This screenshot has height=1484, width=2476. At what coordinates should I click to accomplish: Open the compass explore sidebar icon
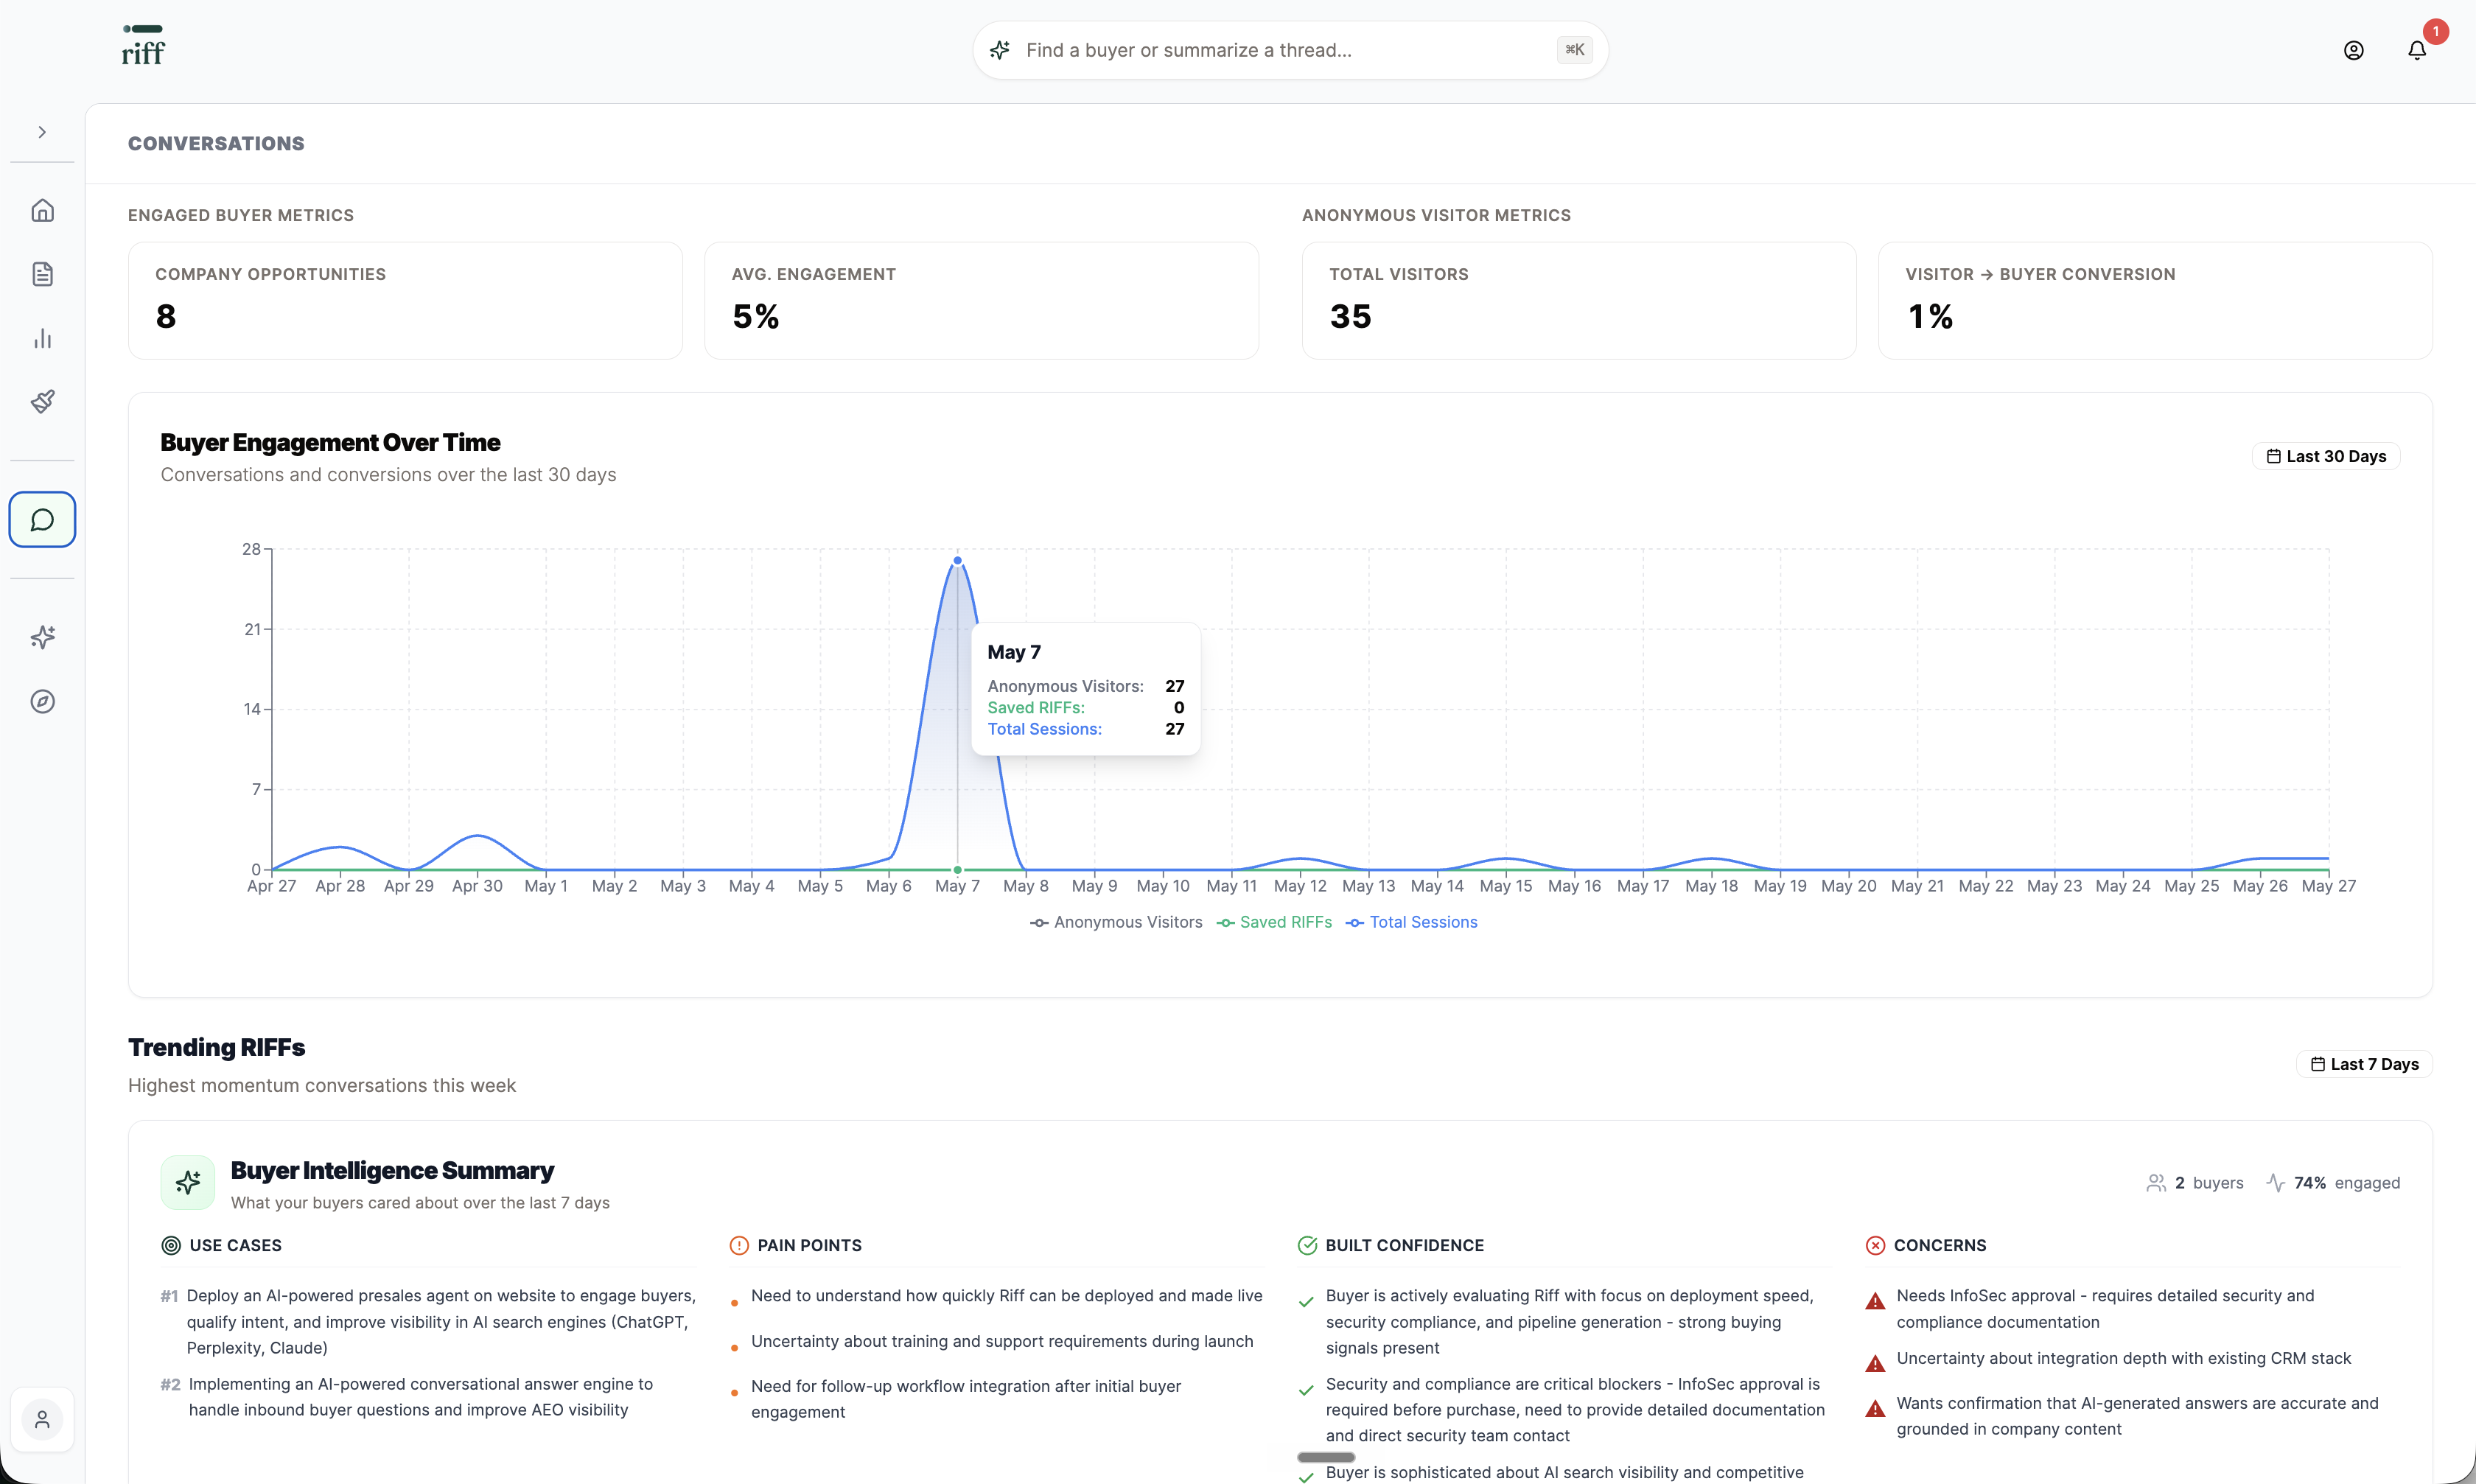[x=42, y=702]
